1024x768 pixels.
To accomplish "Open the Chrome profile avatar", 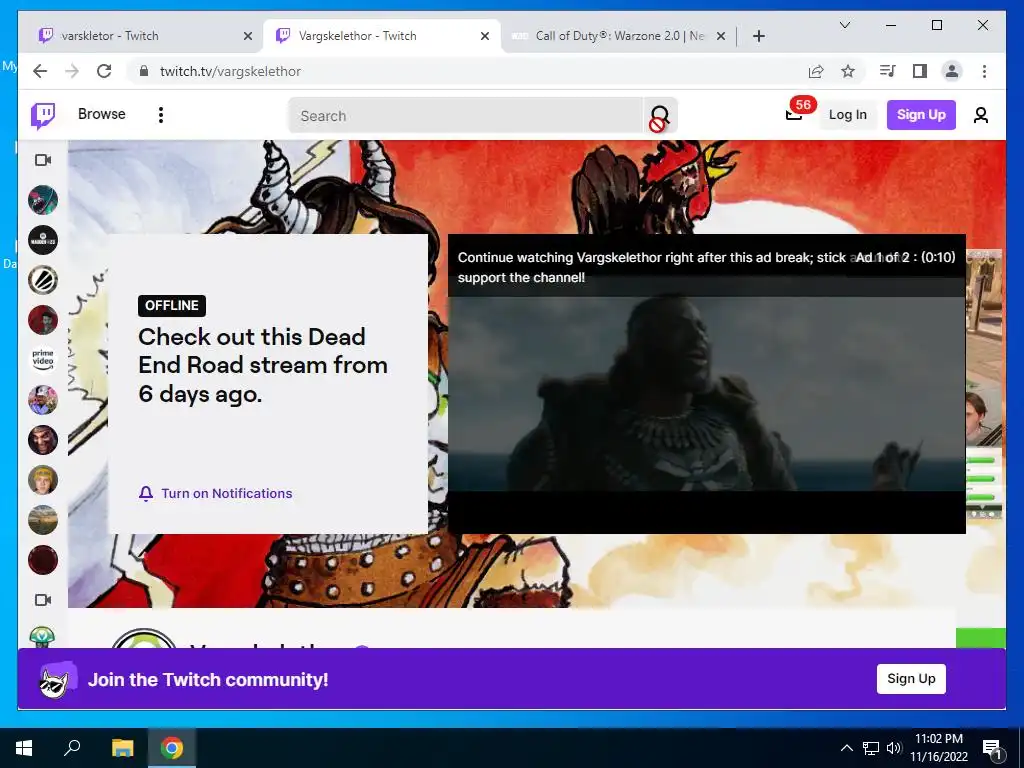I will point(952,71).
